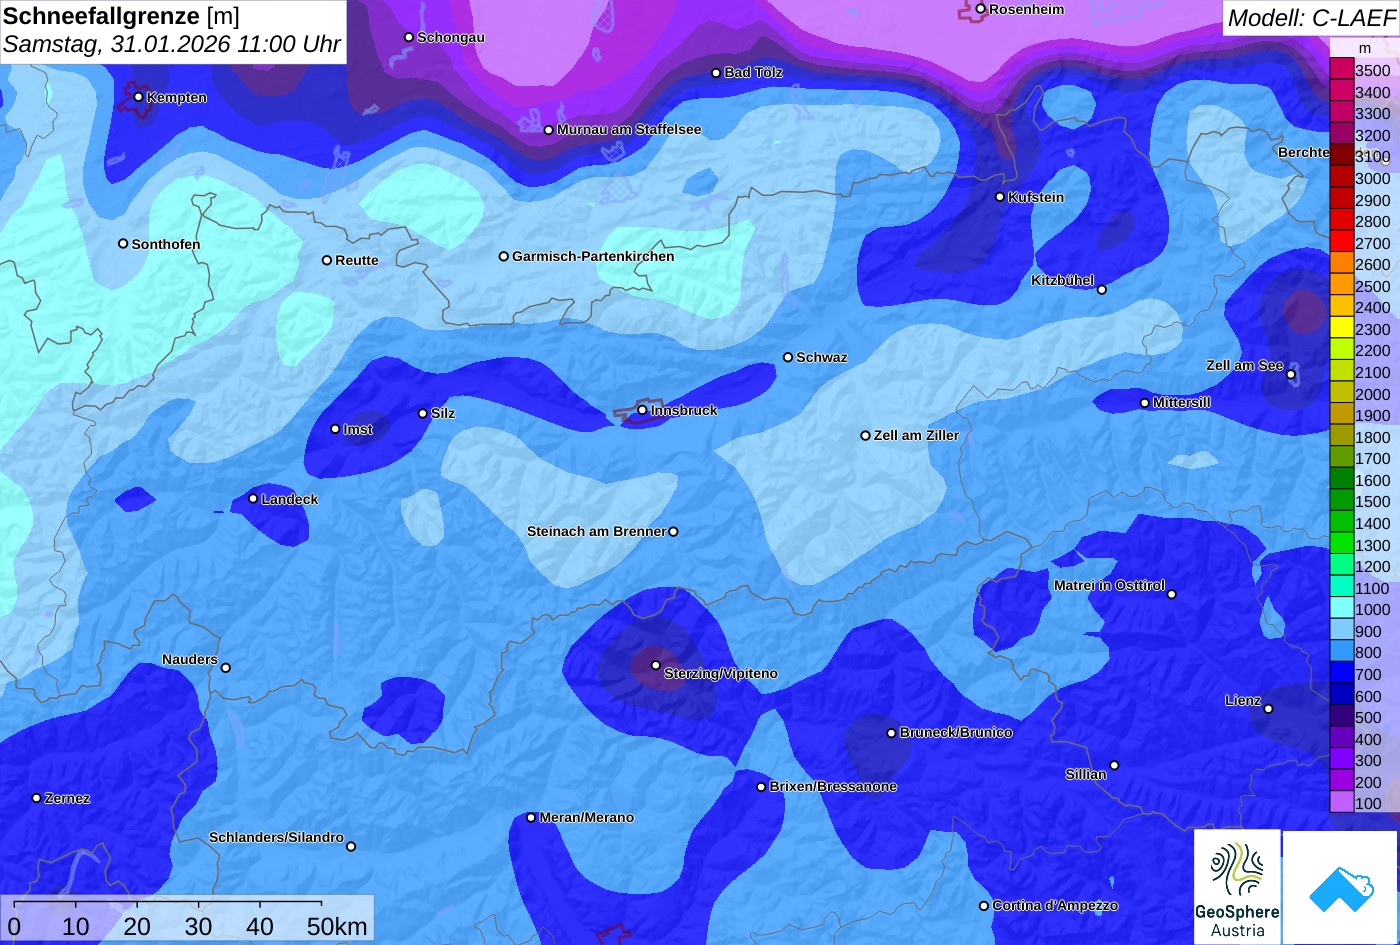Click the 'Meran/Merano' label
The width and height of the screenshot is (1400, 945).
coord(587,817)
